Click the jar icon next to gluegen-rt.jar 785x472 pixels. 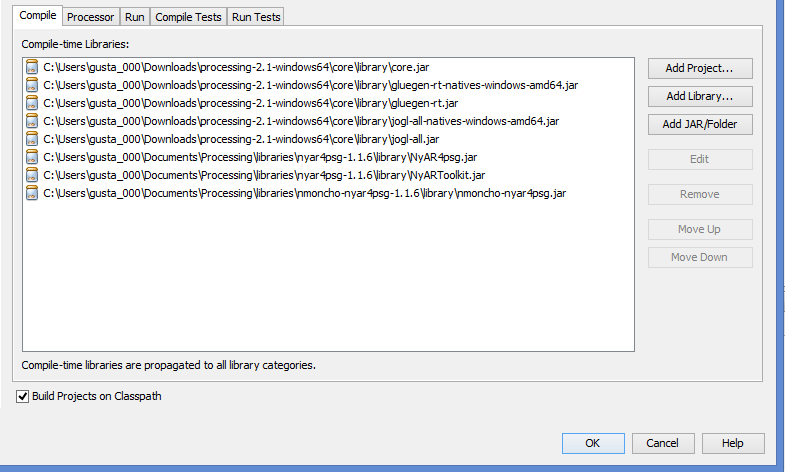pos(32,103)
